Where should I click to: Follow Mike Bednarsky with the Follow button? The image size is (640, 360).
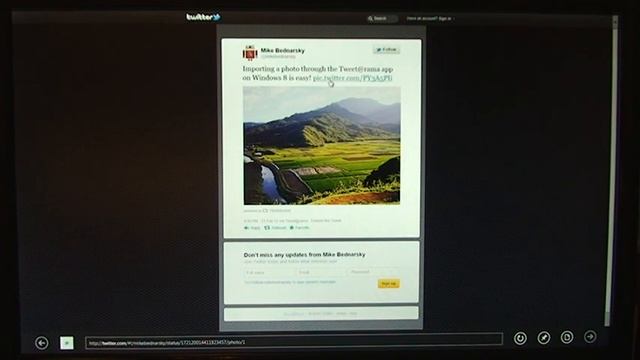click(386, 50)
